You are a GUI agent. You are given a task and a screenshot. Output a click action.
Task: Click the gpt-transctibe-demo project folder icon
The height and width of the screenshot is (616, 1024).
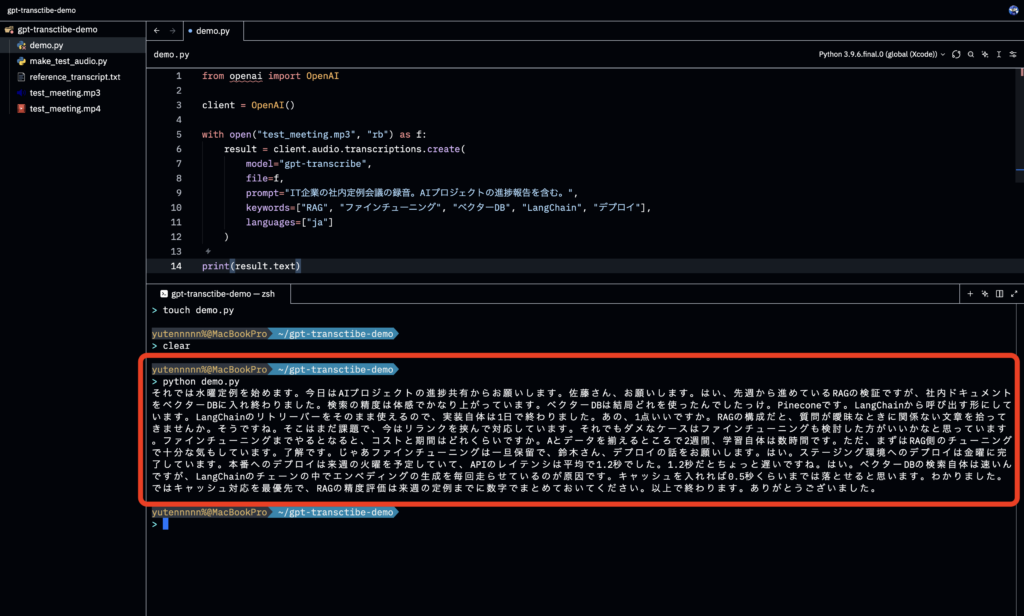pyautogui.click(x=9, y=29)
